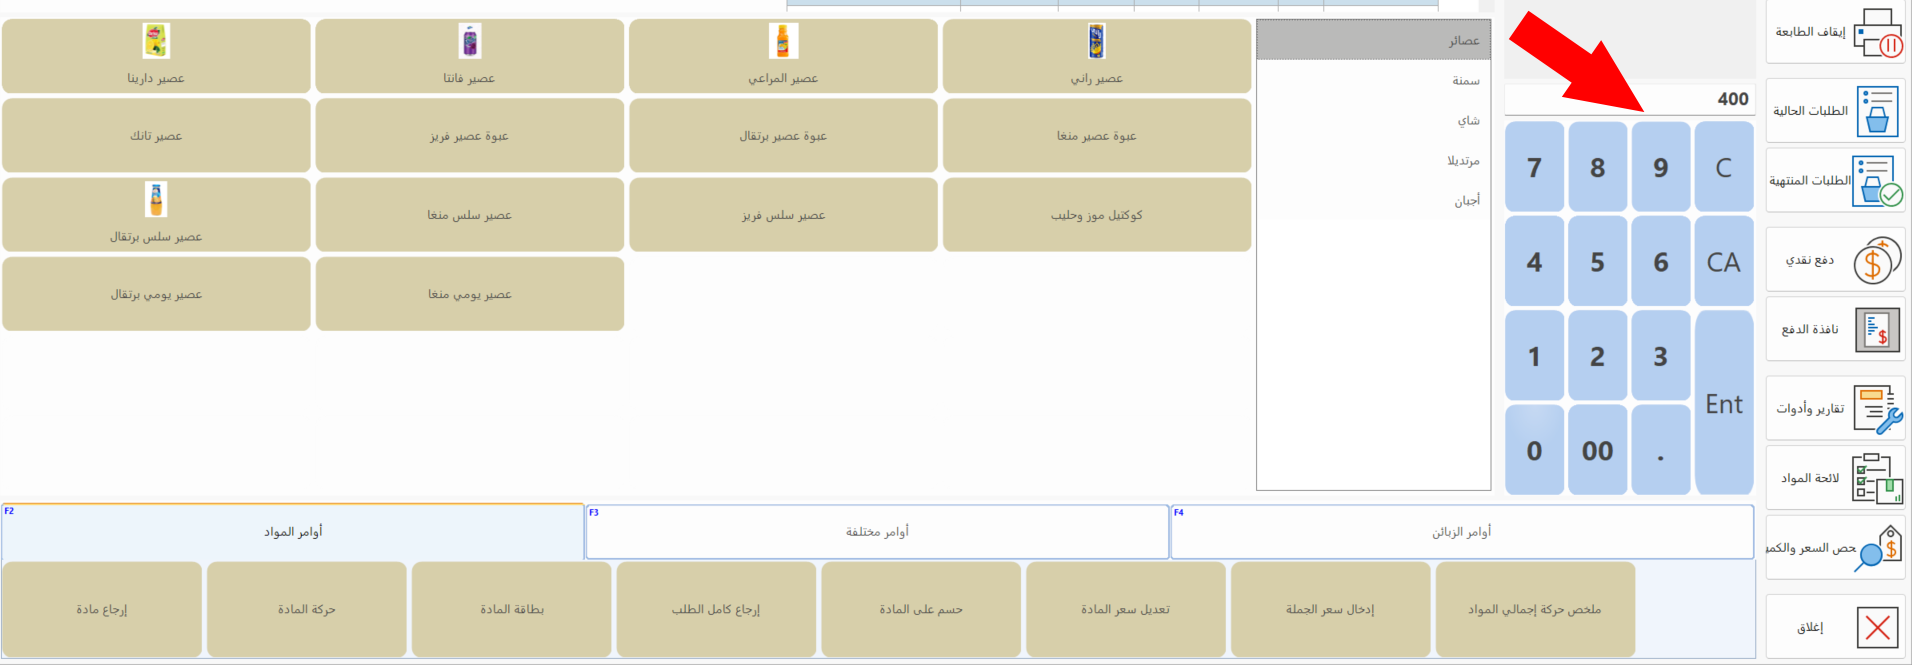Open the نافذة الدفع payment window icon
Screen dimensions: 1912x665
(x=1877, y=330)
